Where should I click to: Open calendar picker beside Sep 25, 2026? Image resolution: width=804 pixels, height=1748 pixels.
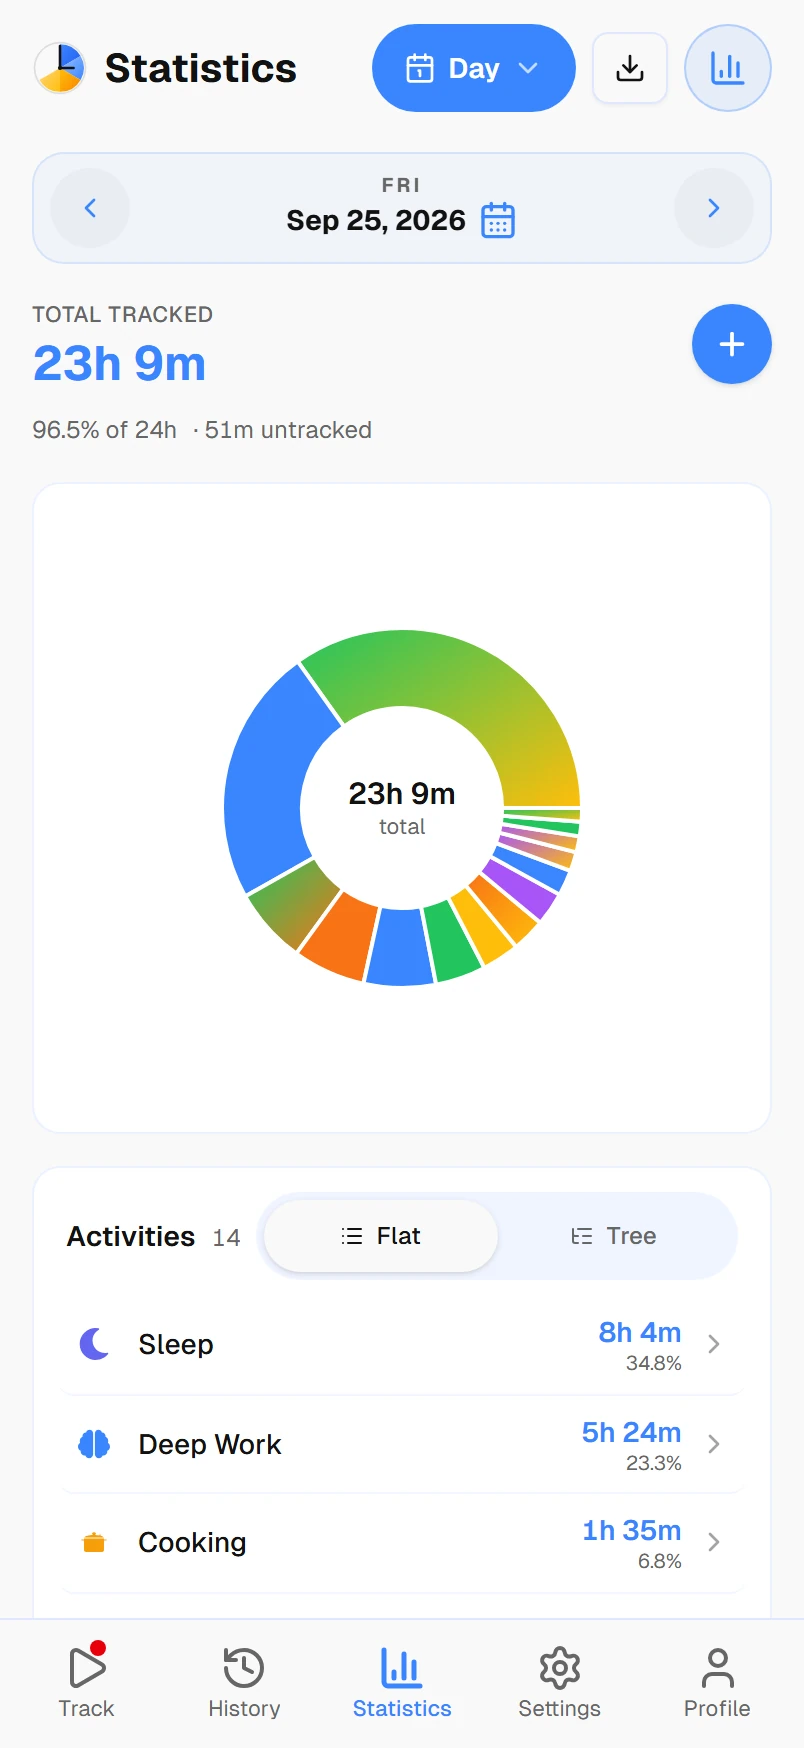tap(498, 220)
